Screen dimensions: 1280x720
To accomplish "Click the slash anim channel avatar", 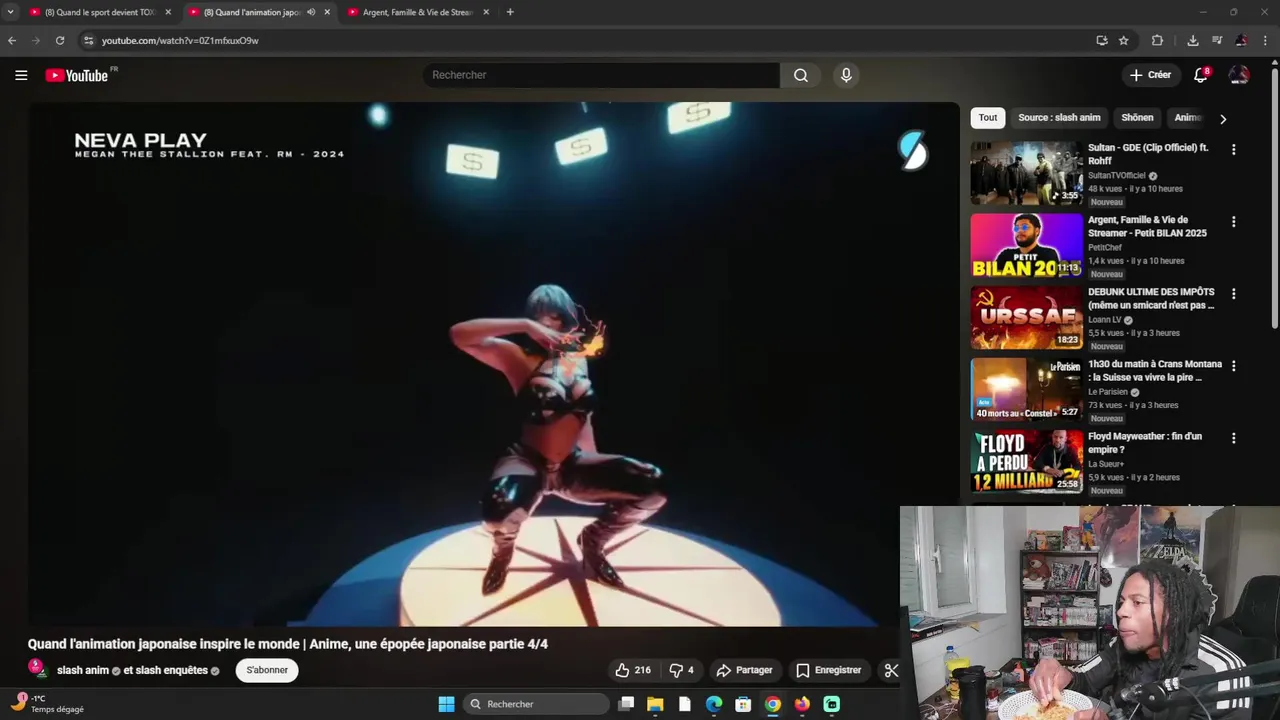I will tap(37, 669).
